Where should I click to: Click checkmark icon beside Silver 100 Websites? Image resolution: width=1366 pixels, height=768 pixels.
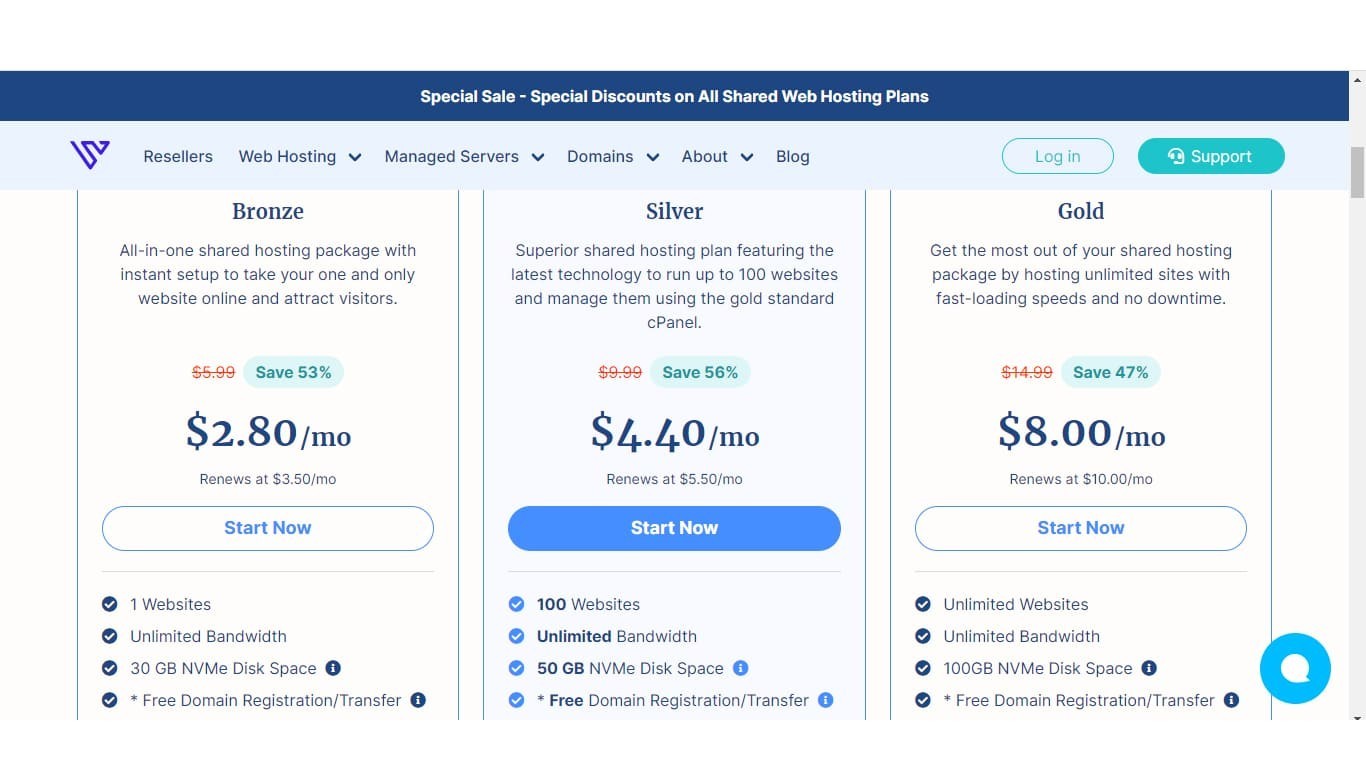tap(516, 604)
